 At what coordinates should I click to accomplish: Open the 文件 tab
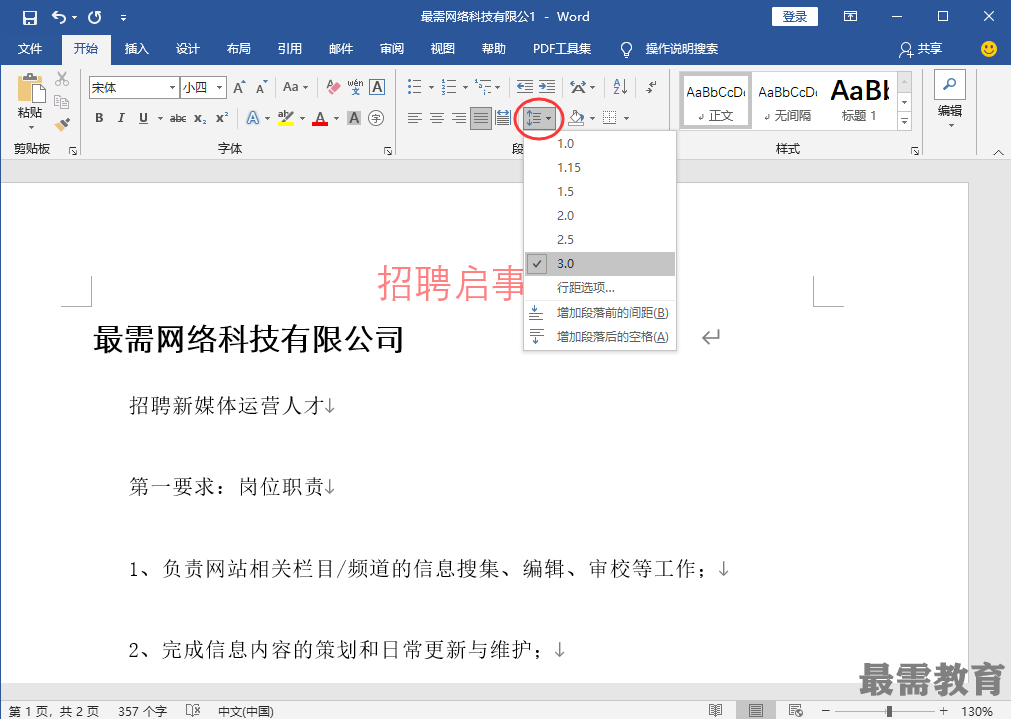pyautogui.click(x=30, y=48)
